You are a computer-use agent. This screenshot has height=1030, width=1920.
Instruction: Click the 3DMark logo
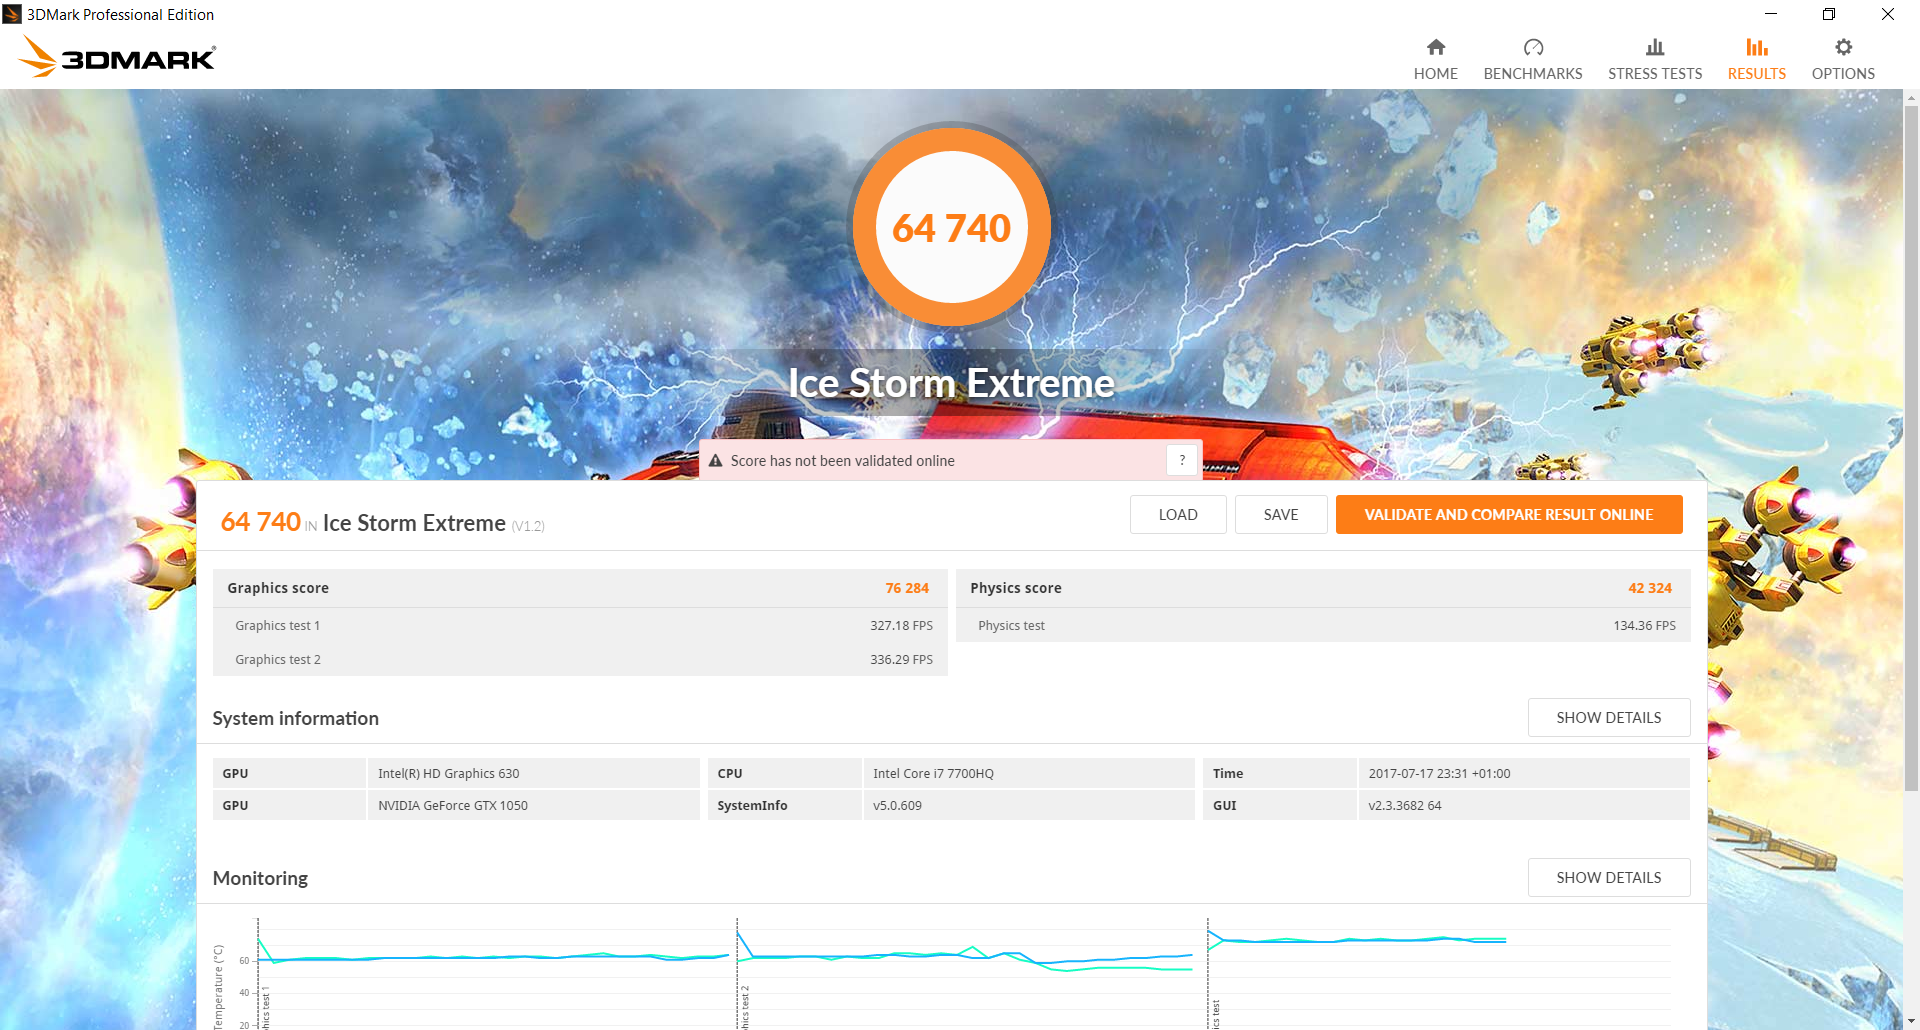point(117,57)
